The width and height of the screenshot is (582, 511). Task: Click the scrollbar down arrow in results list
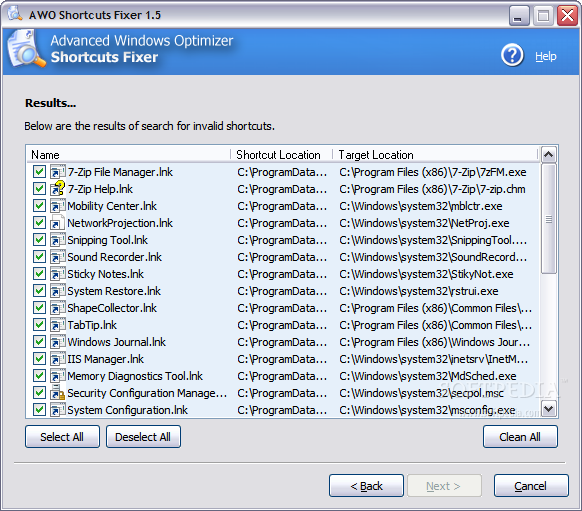(x=549, y=409)
